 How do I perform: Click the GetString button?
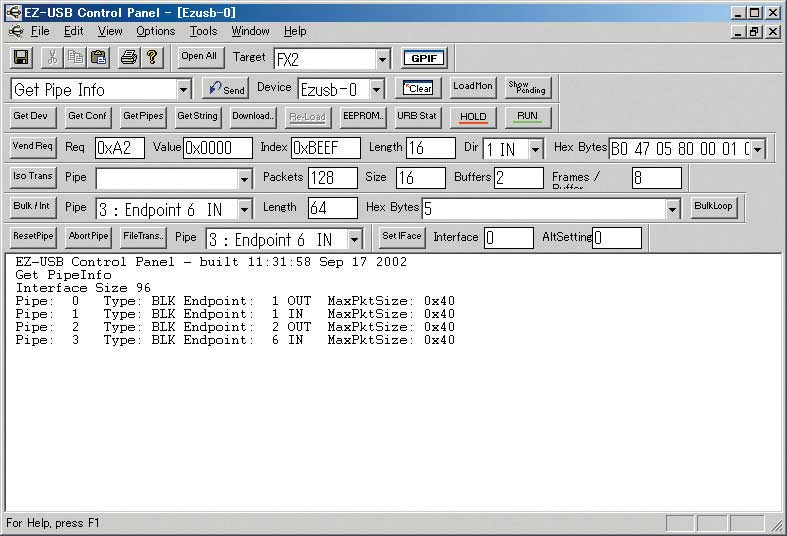[x=198, y=117]
